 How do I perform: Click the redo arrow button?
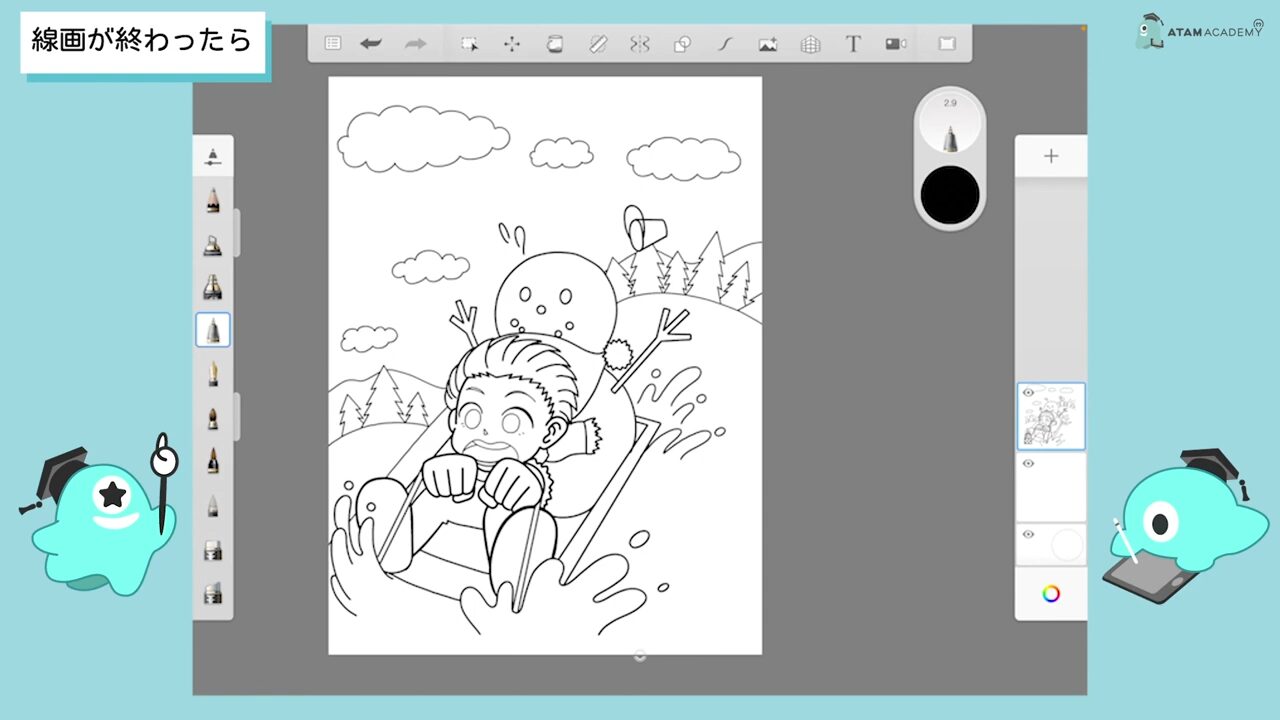(415, 44)
